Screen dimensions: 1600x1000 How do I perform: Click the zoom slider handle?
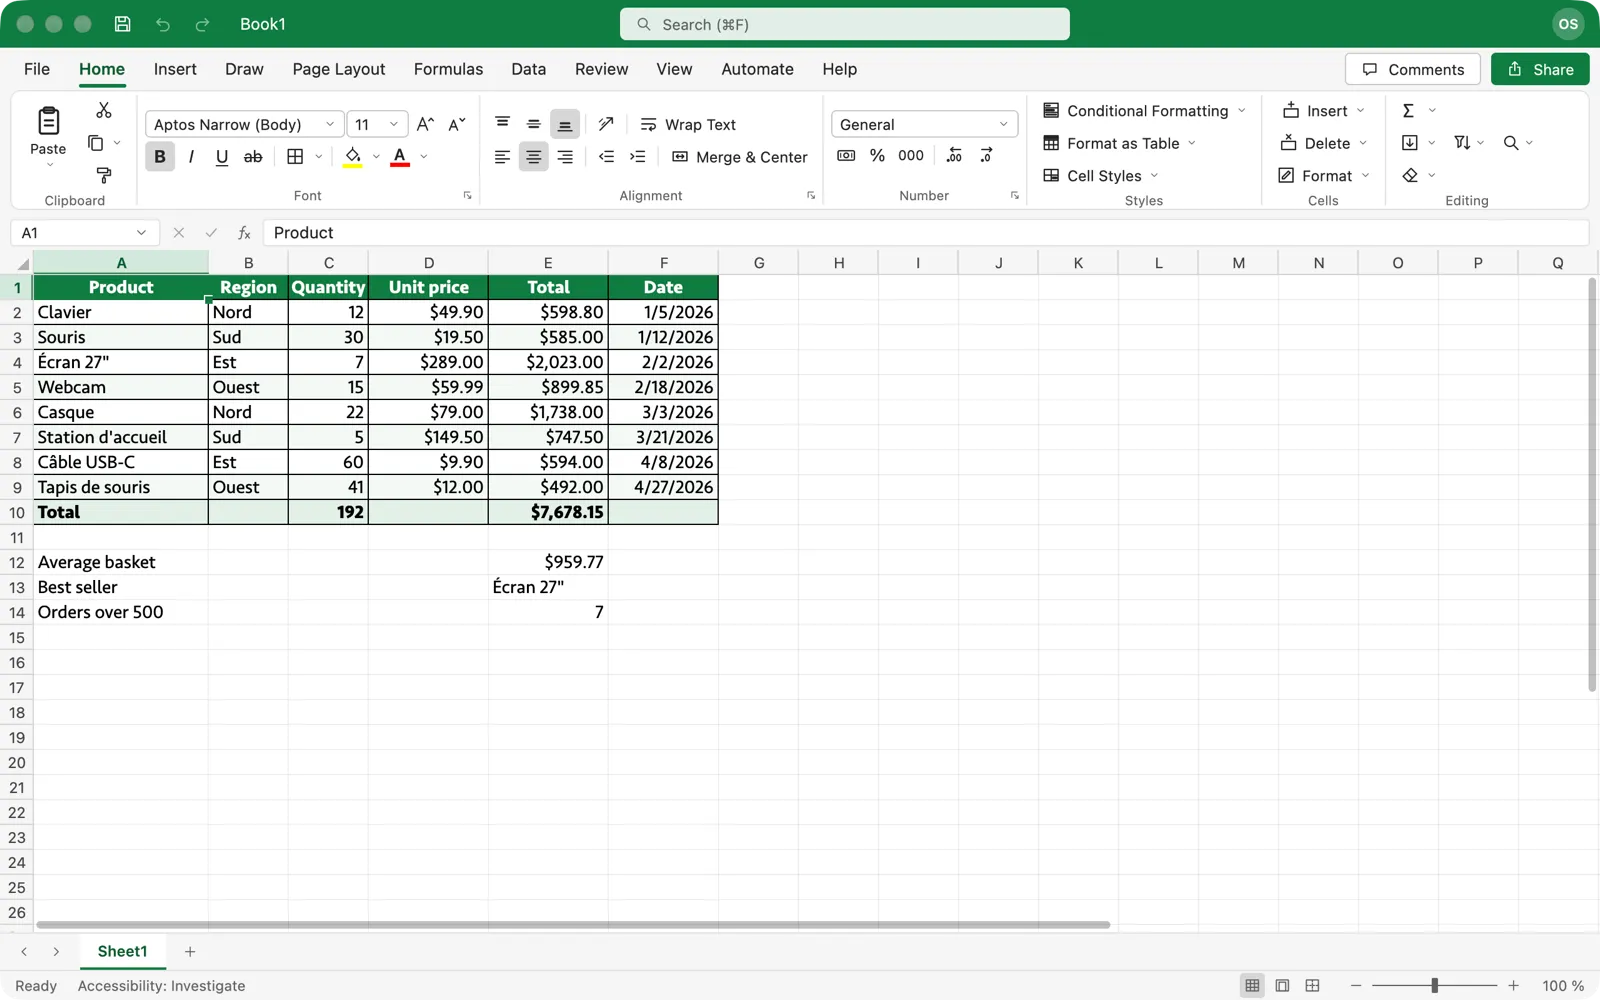[1434, 986]
